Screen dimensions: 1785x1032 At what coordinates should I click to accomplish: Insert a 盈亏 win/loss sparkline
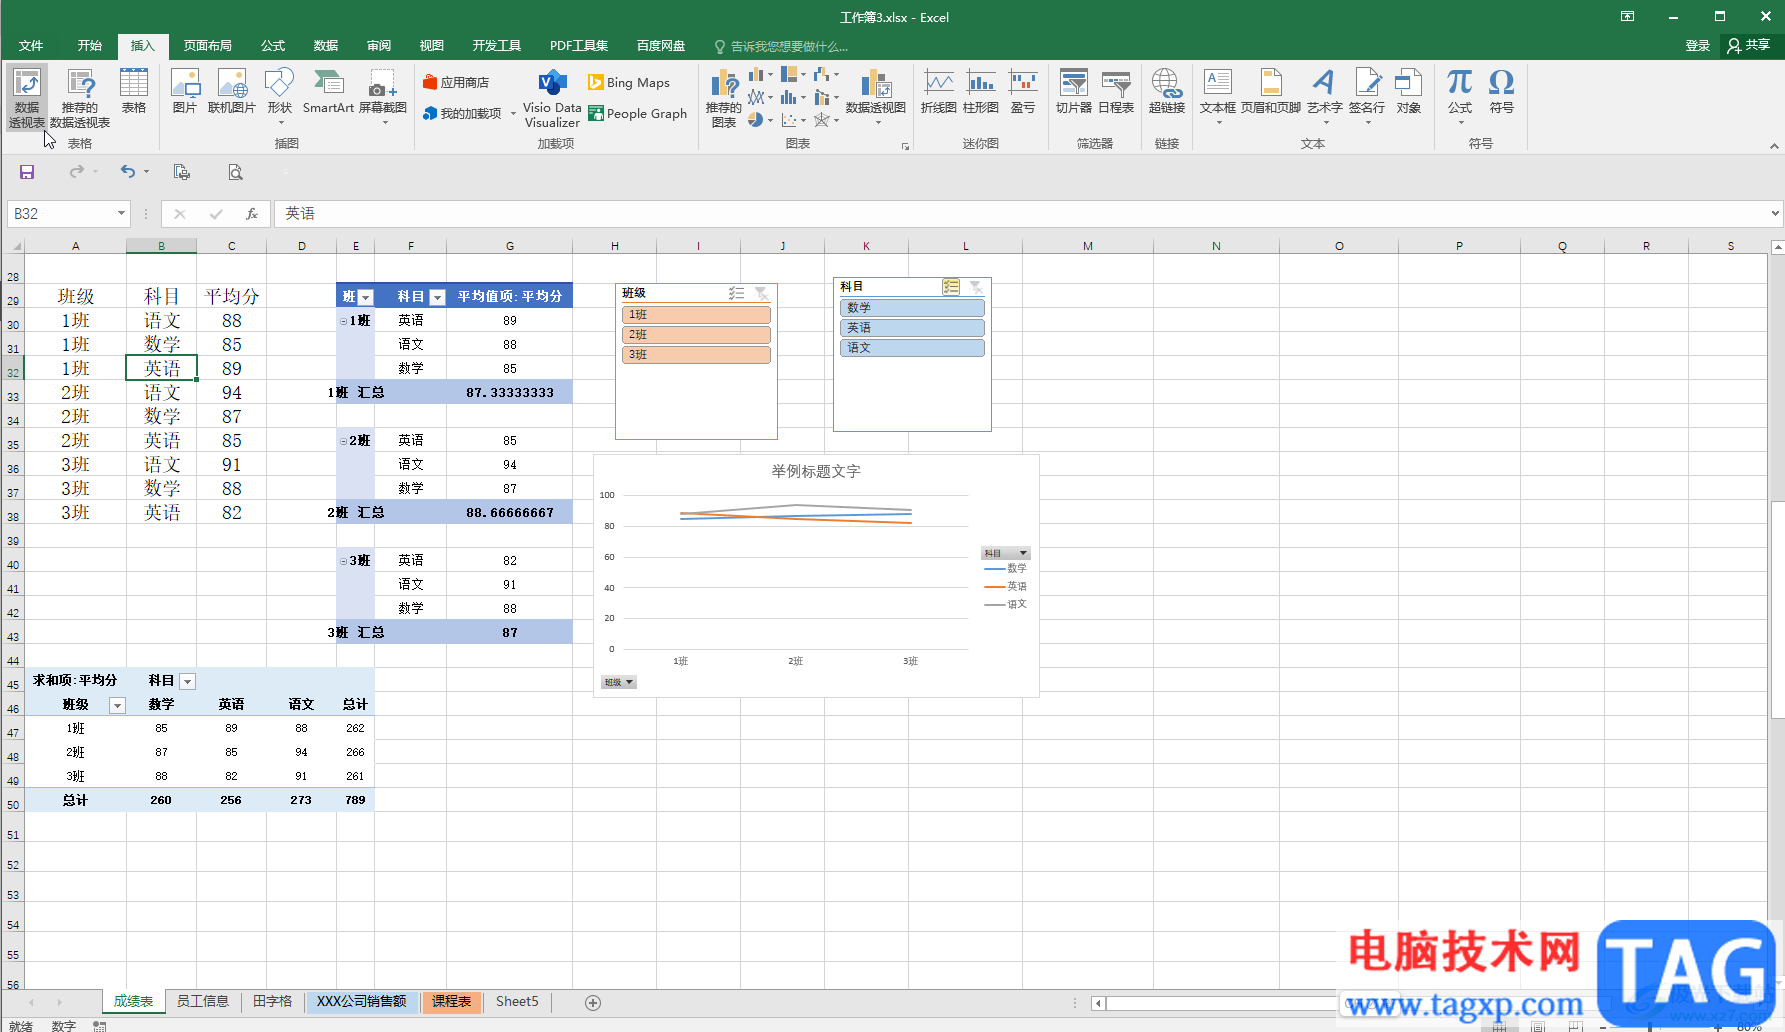(1023, 90)
